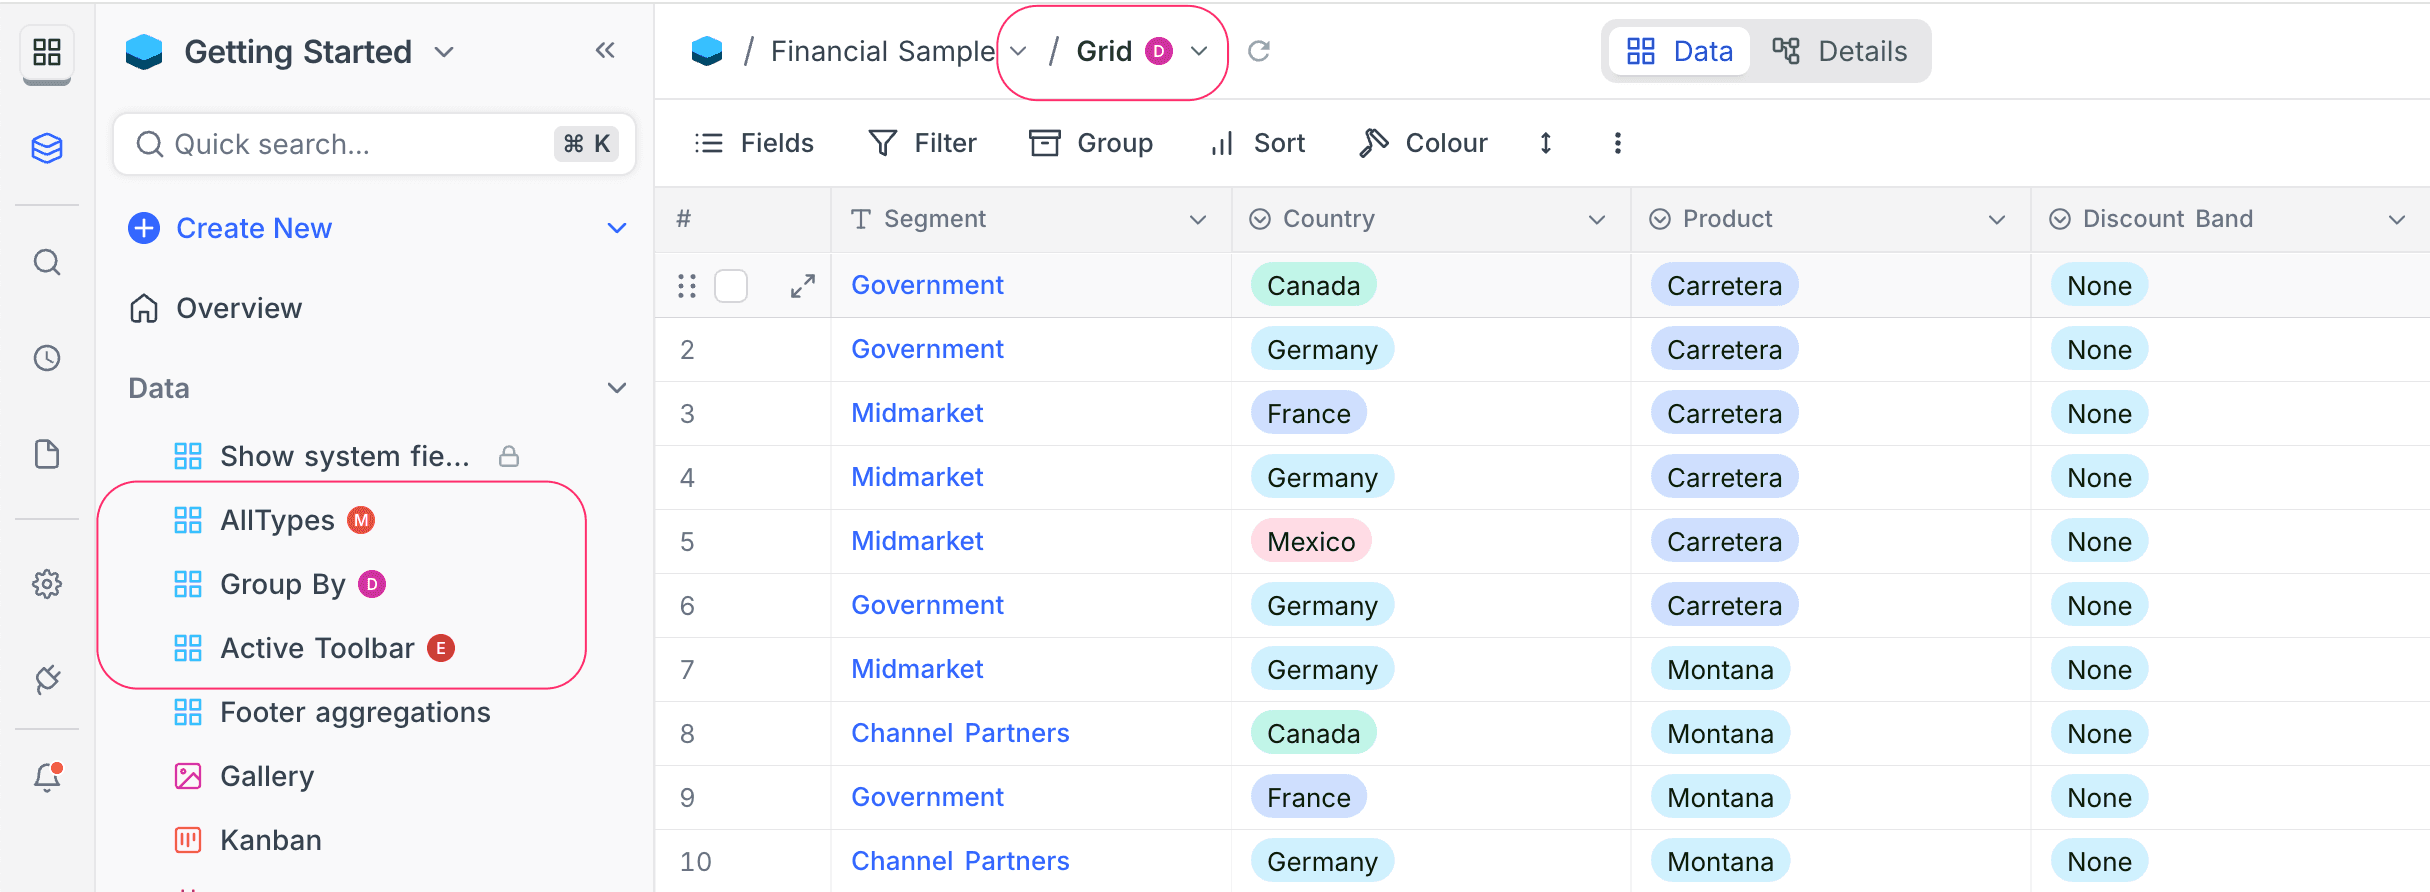Open the Gallery view in sidebar
The image size is (2430, 892).
[x=266, y=776]
